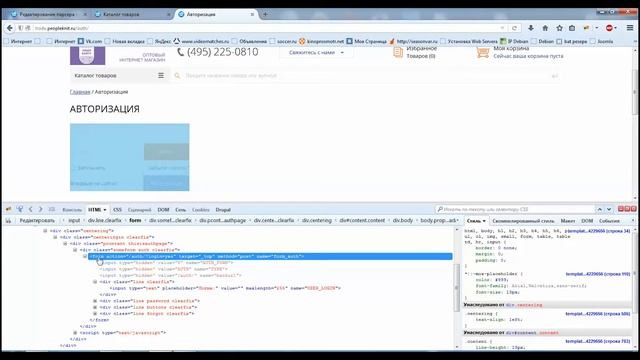Show the bookmarks list clipboard icon
The height and width of the screenshot is (360, 640).
click(572, 28)
